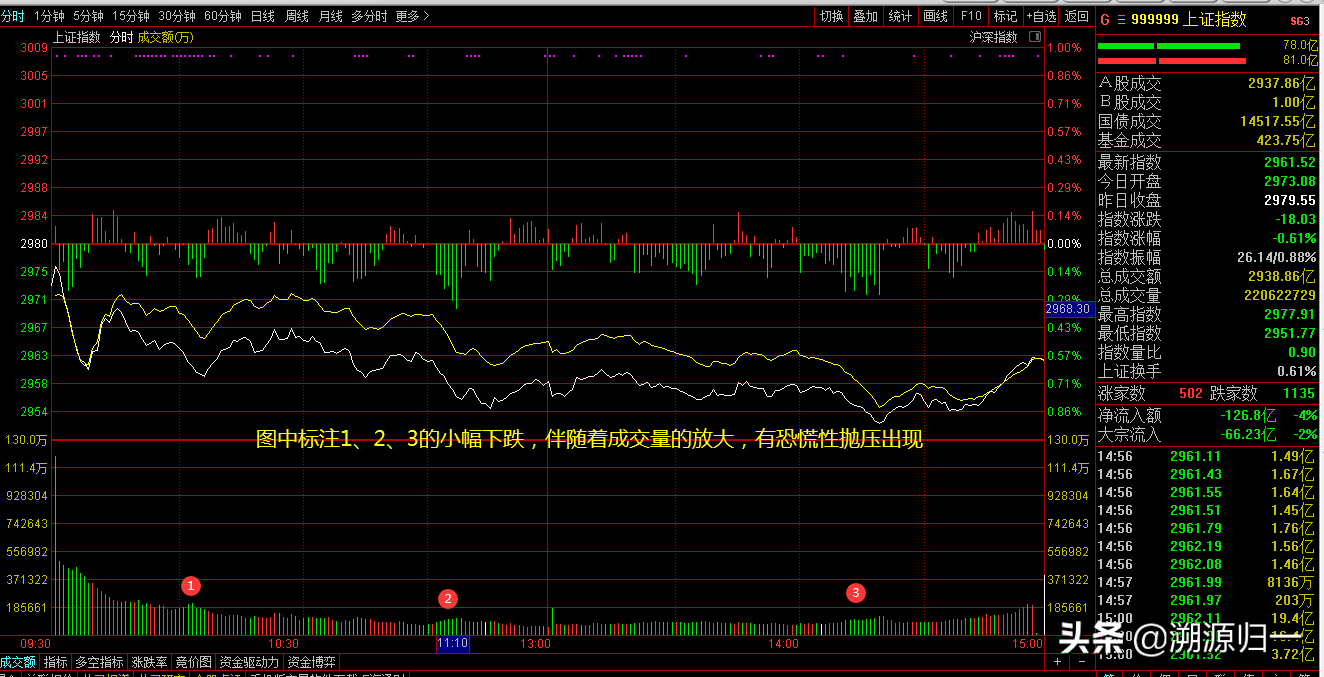Click the minus zoom-out icon at bottom right
Image resolution: width=1324 pixels, height=677 pixels.
(1080, 662)
